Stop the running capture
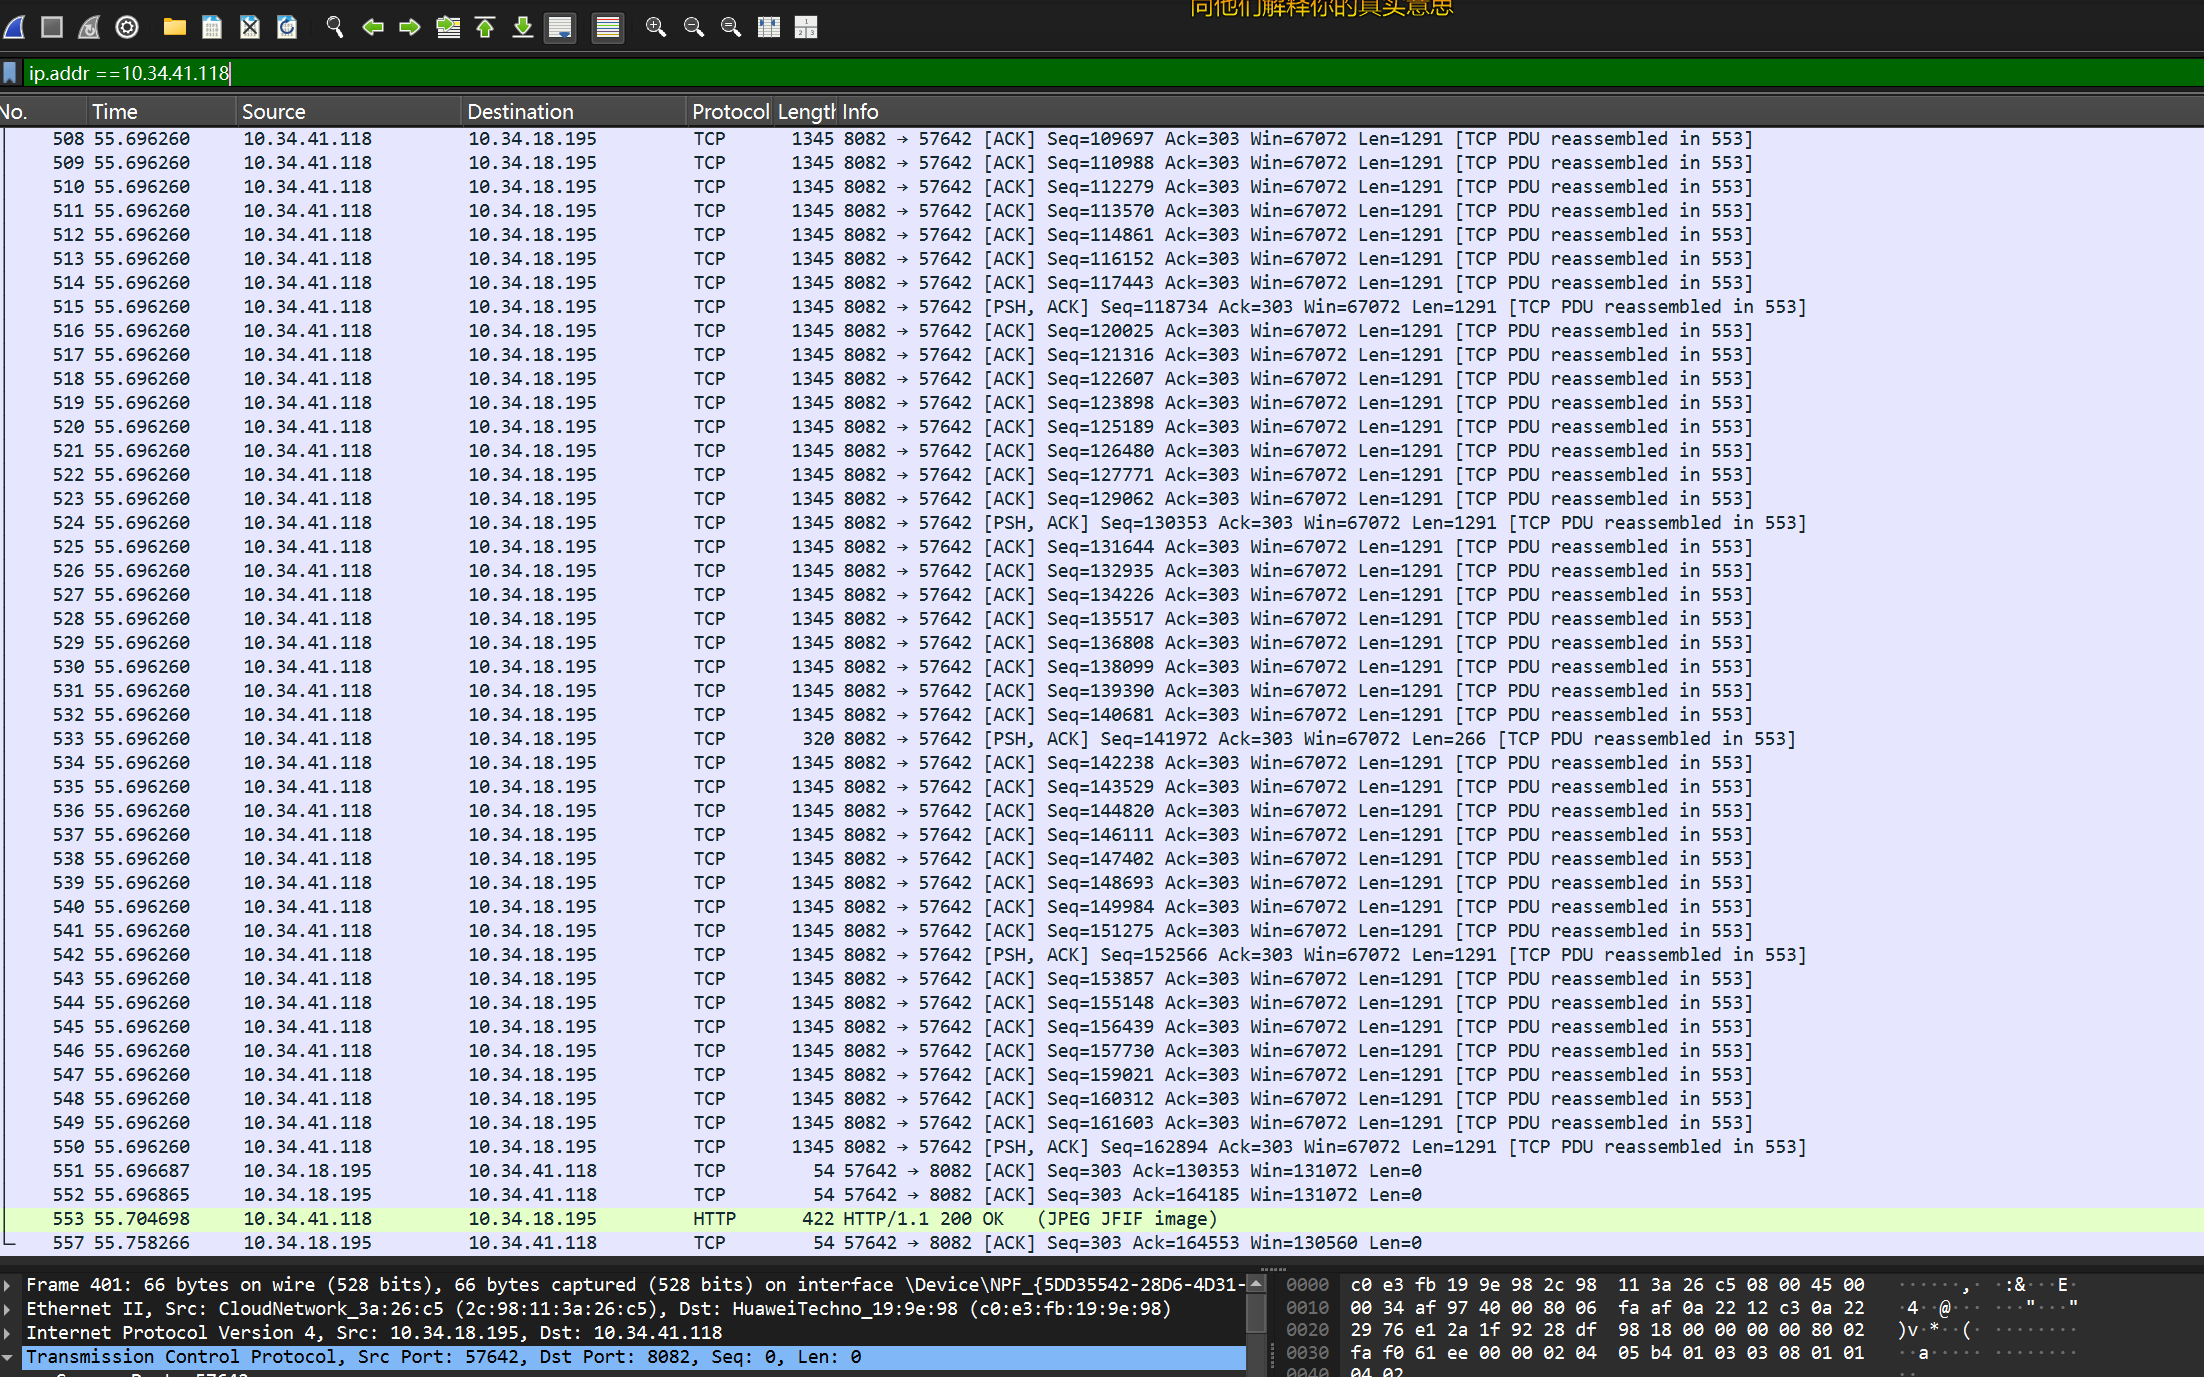2204x1377 pixels. [51, 27]
